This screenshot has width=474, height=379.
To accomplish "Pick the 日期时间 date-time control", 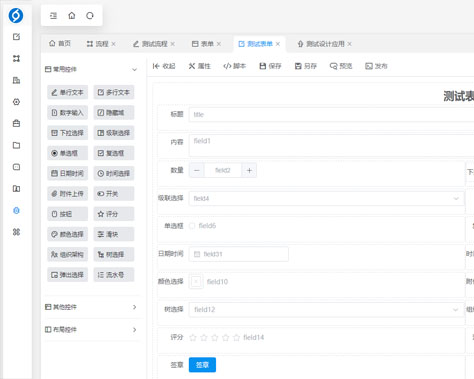I will [x=68, y=173].
